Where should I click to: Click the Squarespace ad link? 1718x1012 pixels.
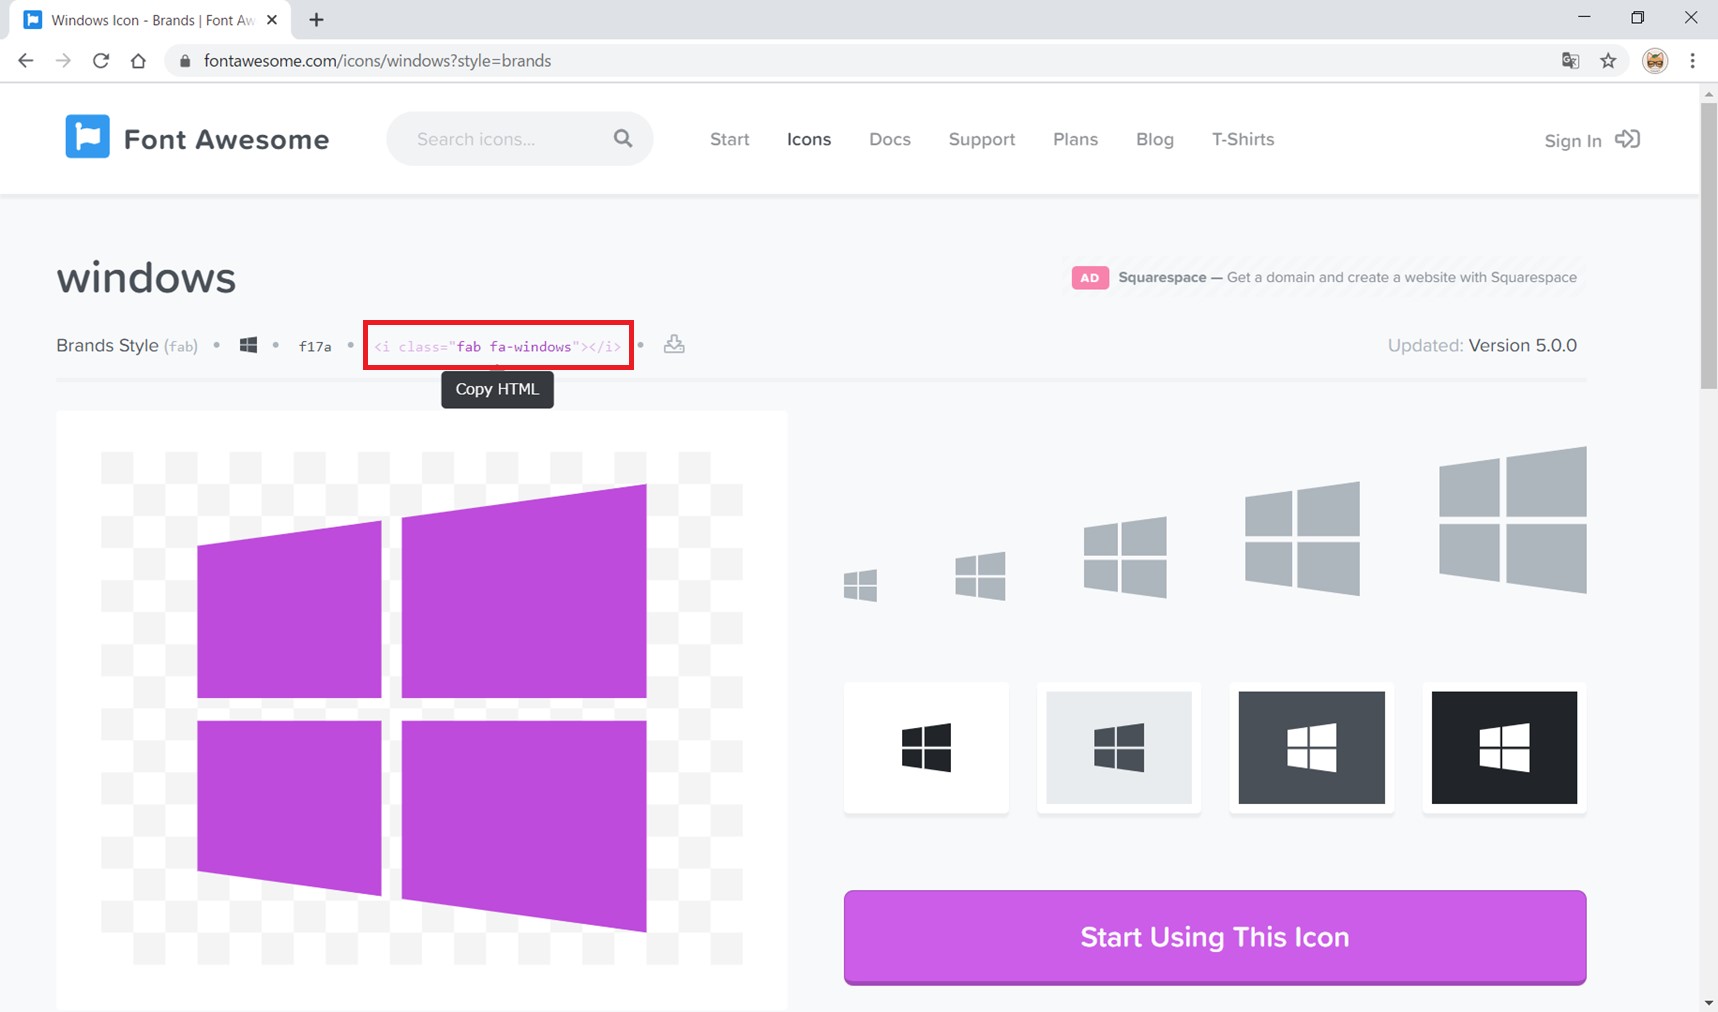click(x=1347, y=277)
